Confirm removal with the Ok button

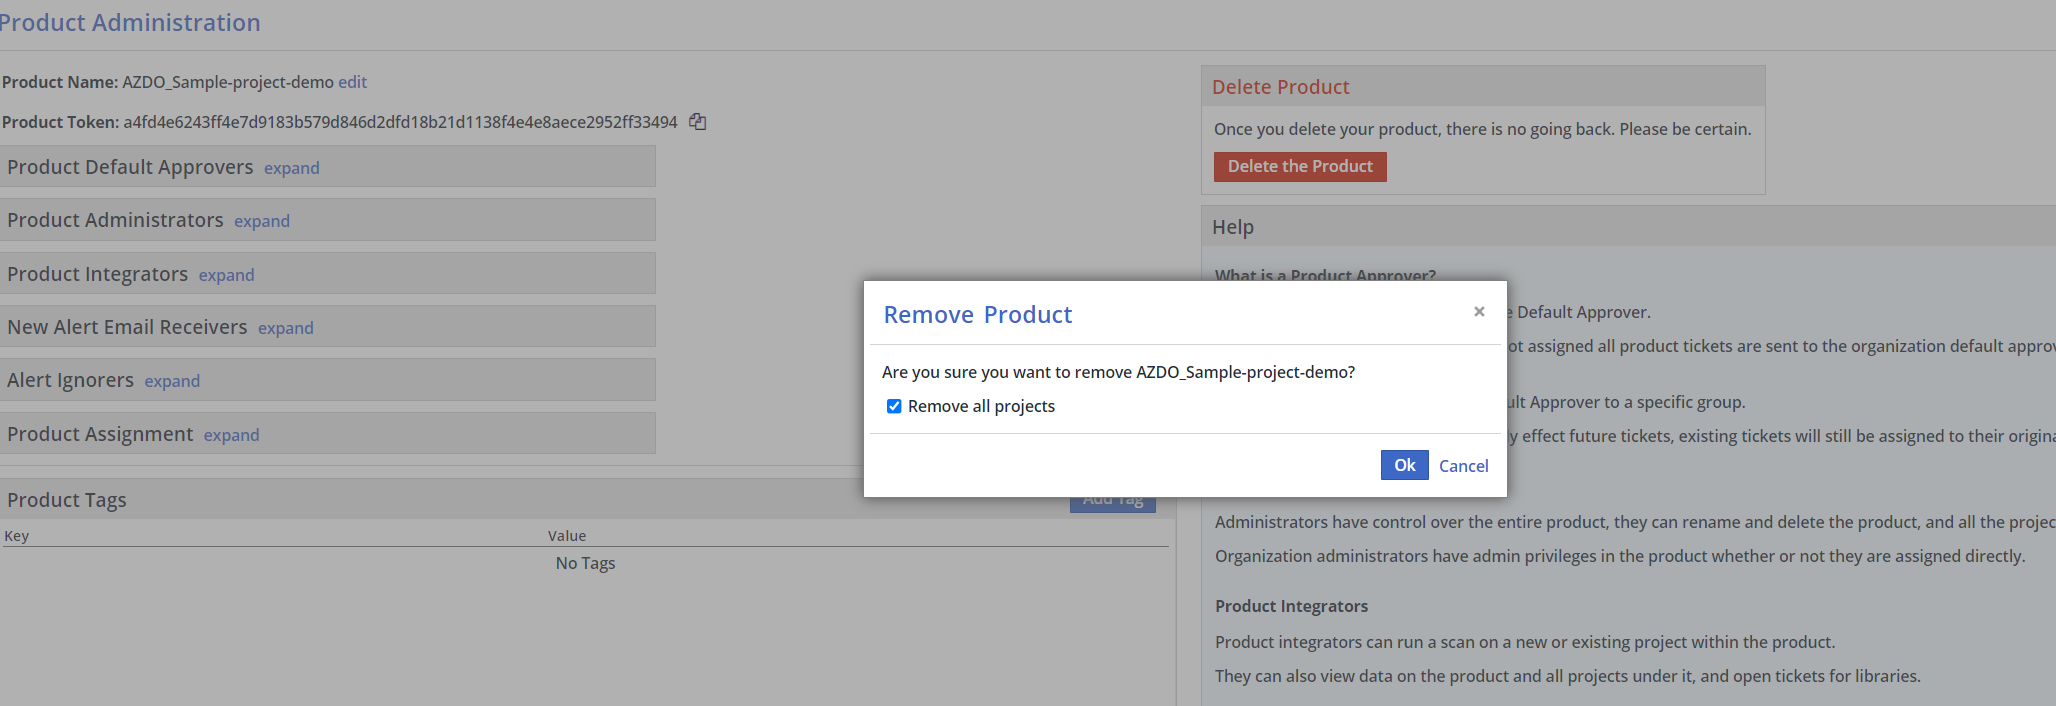(1404, 465)
